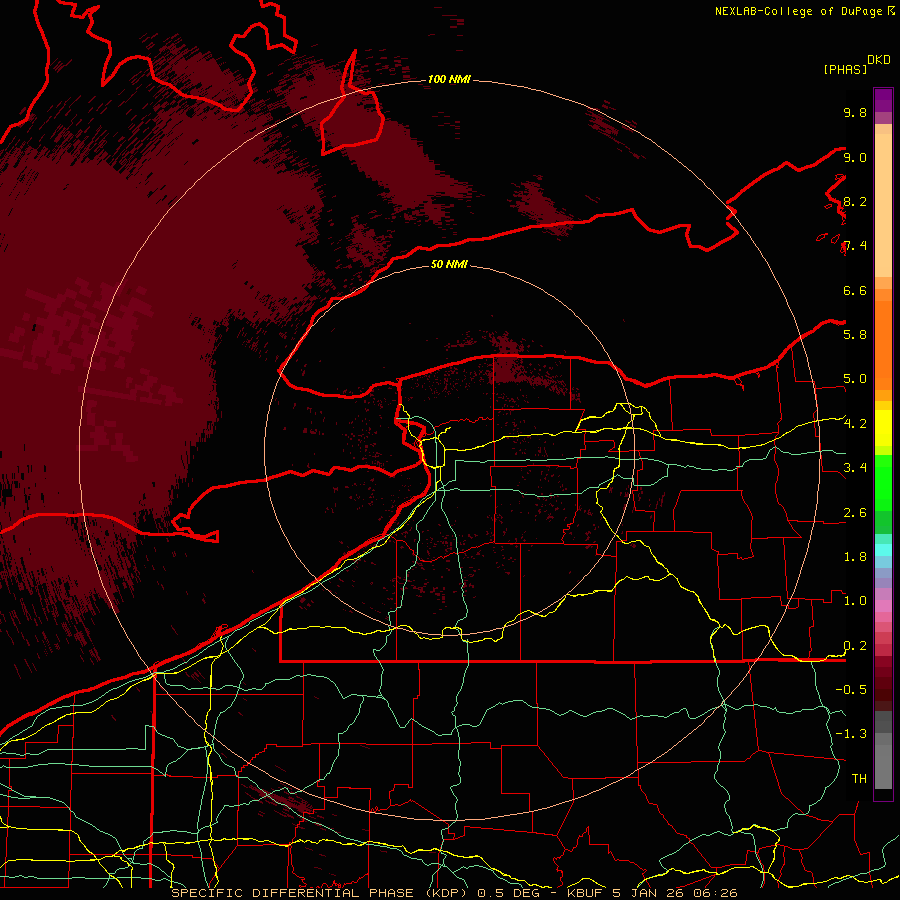This screenshot has height=900, width=900.
Task: Click the 5.8 value on the scale
Action: pos(855,335)
